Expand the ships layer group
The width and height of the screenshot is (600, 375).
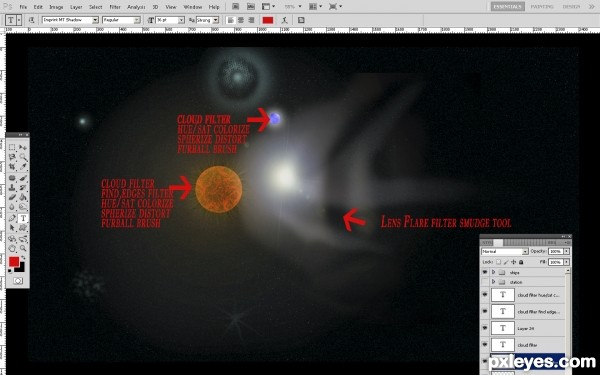click(494, 272)
